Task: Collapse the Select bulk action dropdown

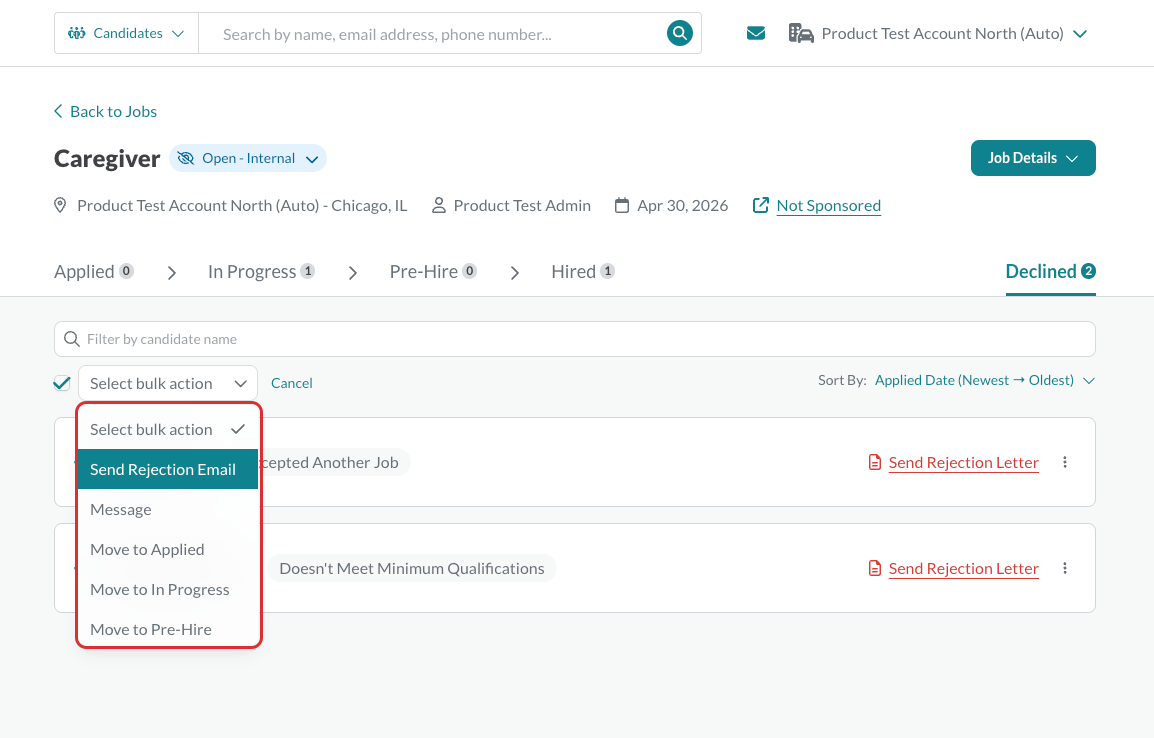Action: coord(168,383)
